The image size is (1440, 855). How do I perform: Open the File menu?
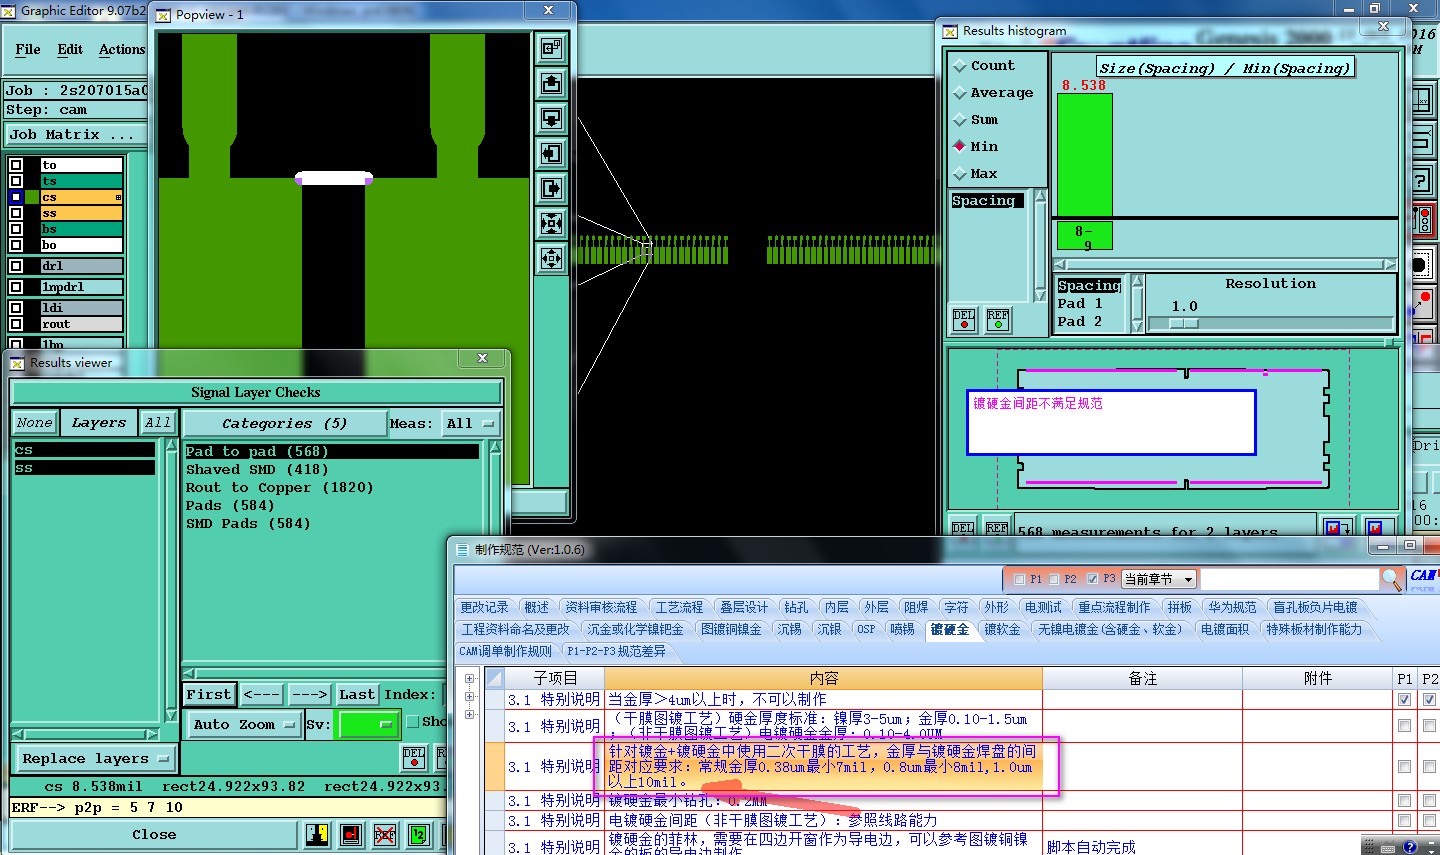tap(28, 49)
